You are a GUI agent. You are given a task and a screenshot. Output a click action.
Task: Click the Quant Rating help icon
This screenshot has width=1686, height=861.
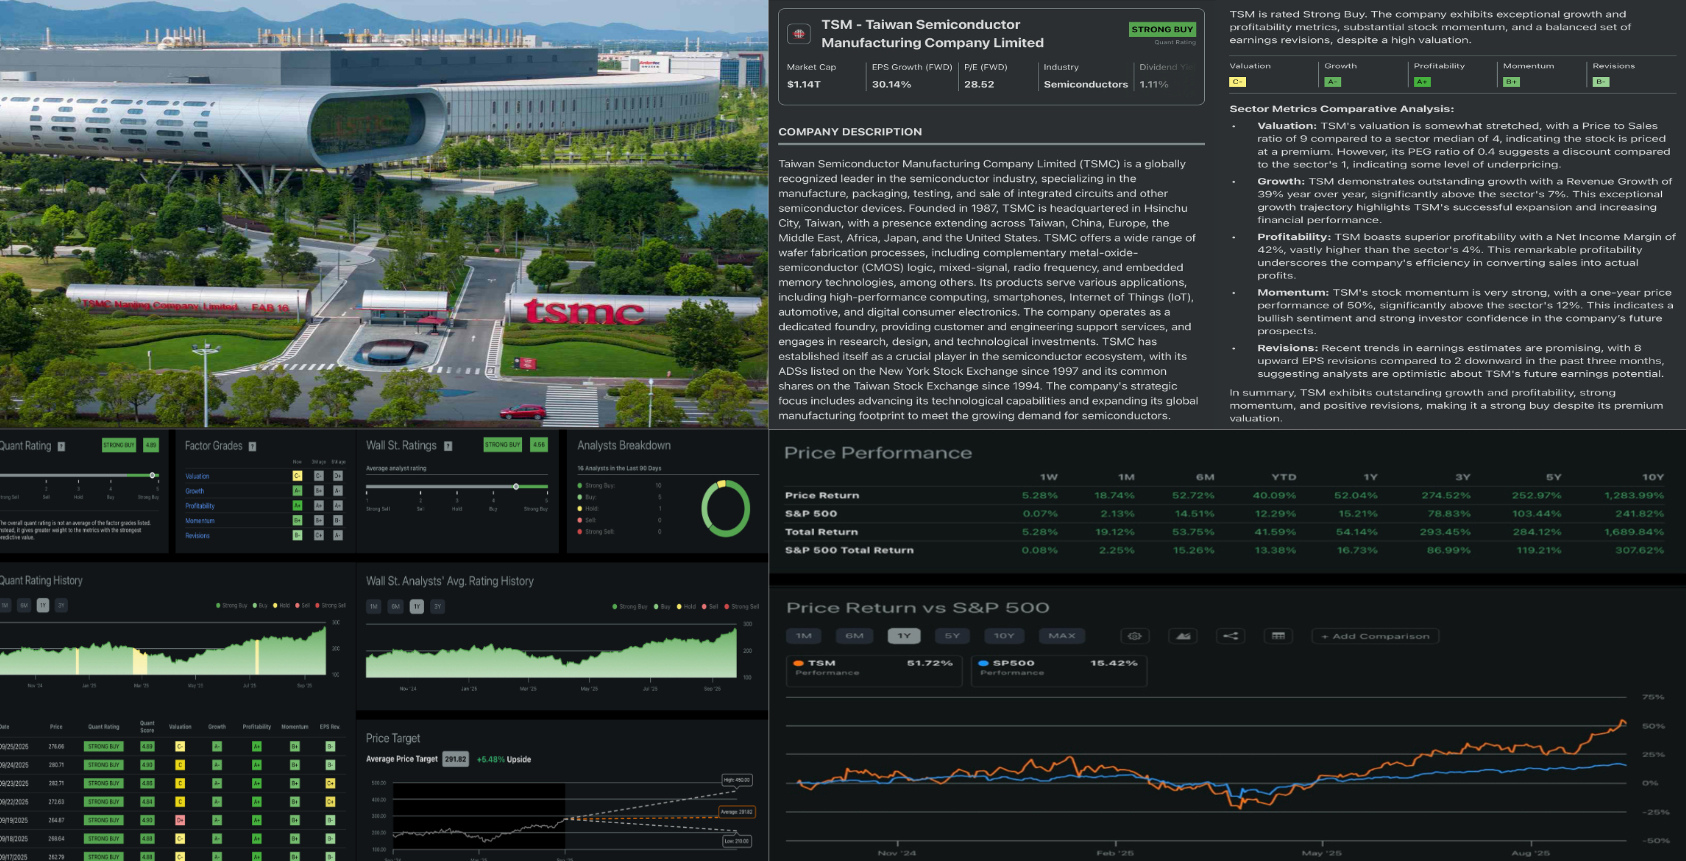[x=61, y=446]
